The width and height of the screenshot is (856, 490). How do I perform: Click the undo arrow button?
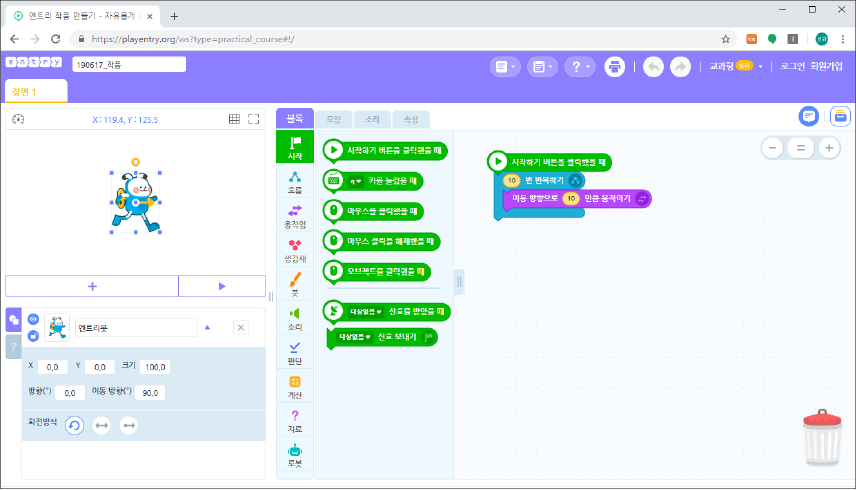tap(653, 66)
